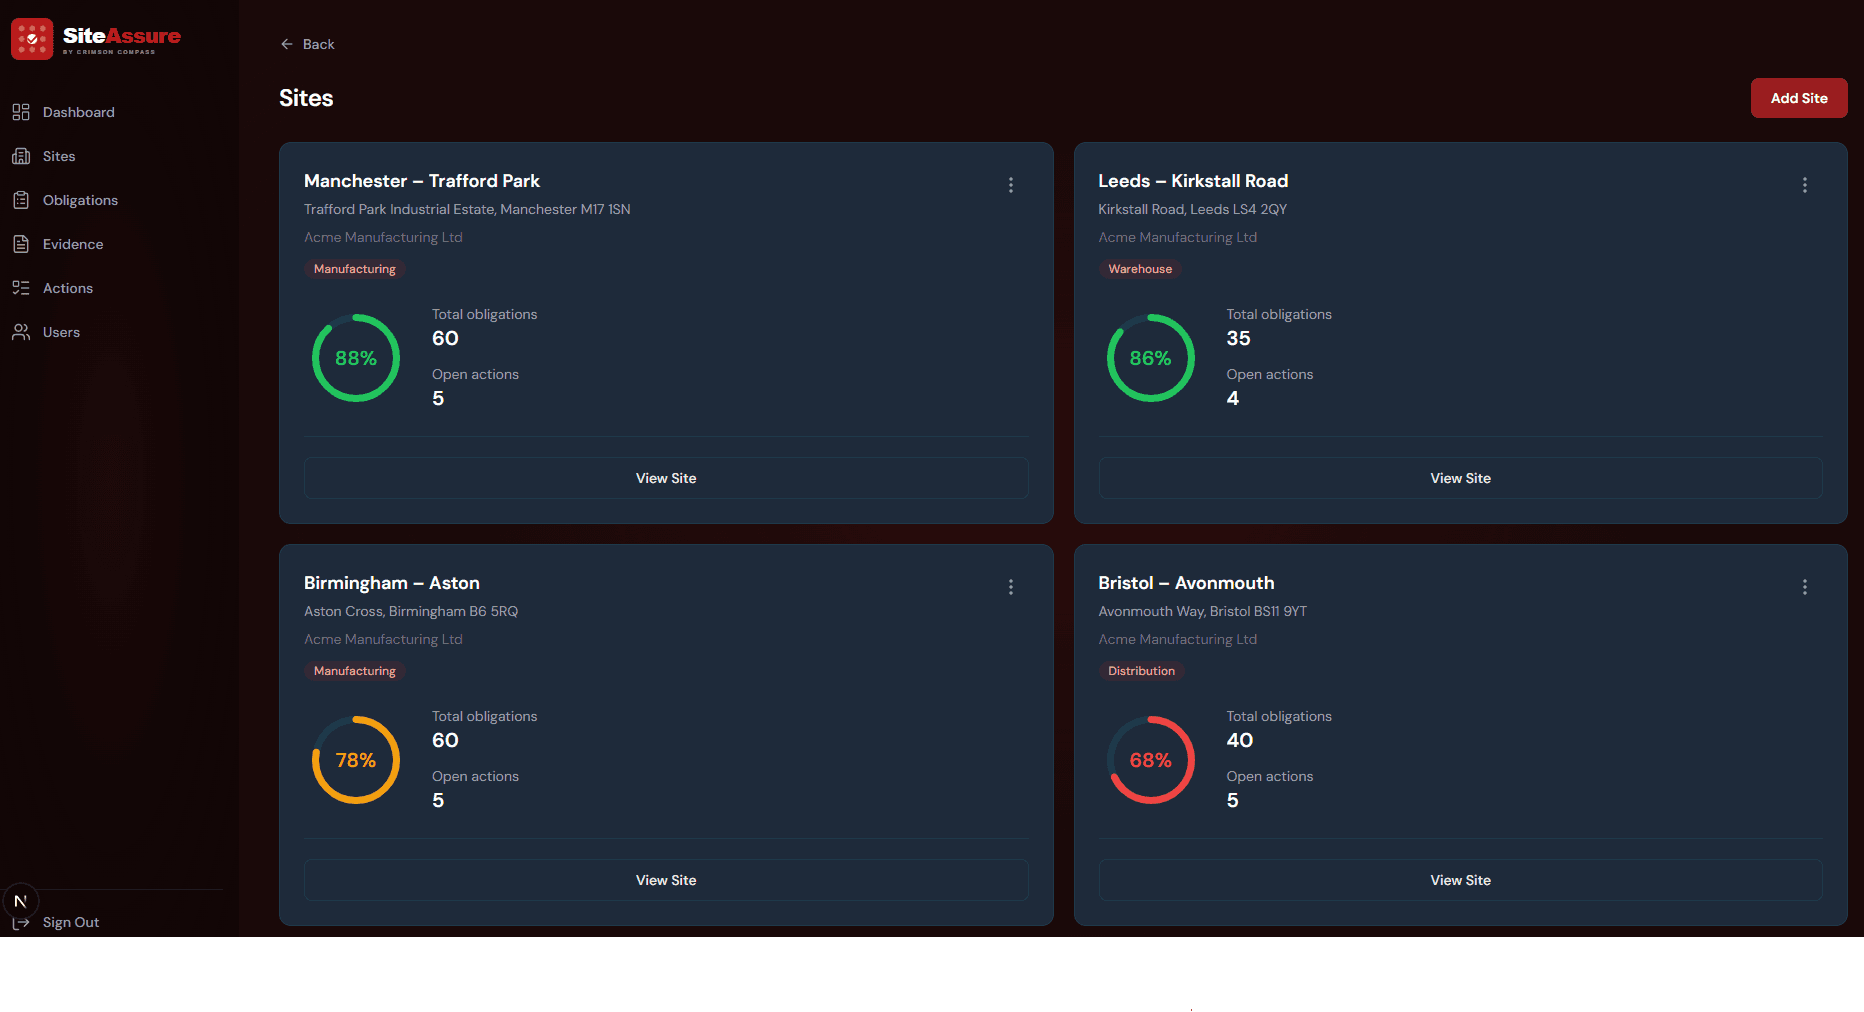The height and width of the screenshot is (1012, 1864).
Task: Click the 88% compliance ring for Manchester
Action: click(356, 358)
